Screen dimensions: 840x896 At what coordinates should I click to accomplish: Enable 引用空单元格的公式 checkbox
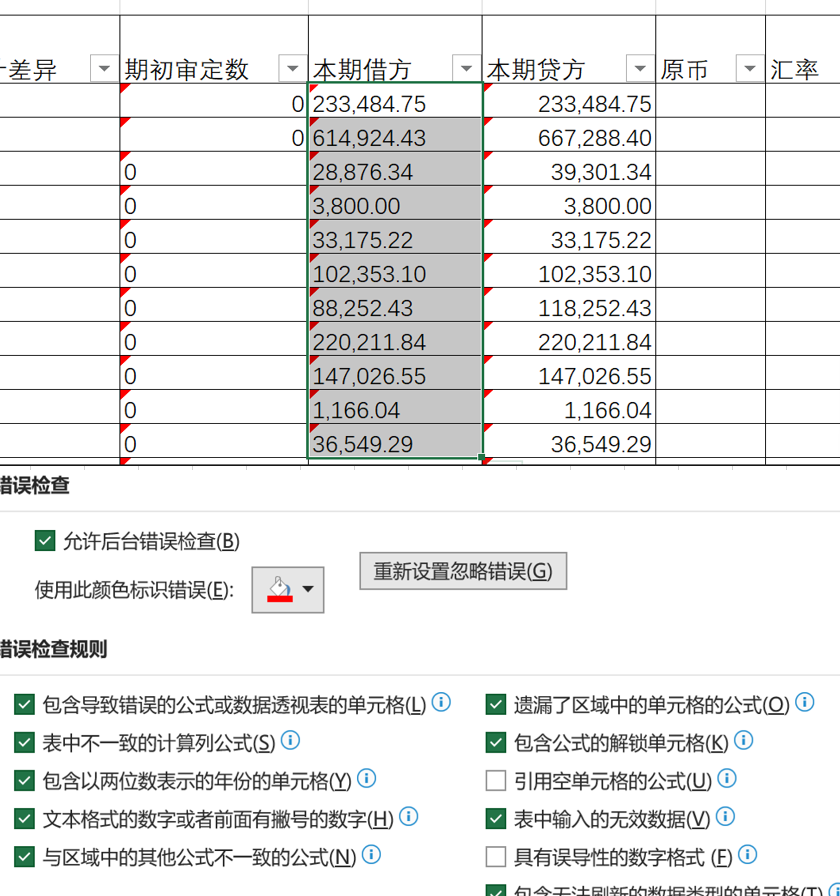click(496, 781)
